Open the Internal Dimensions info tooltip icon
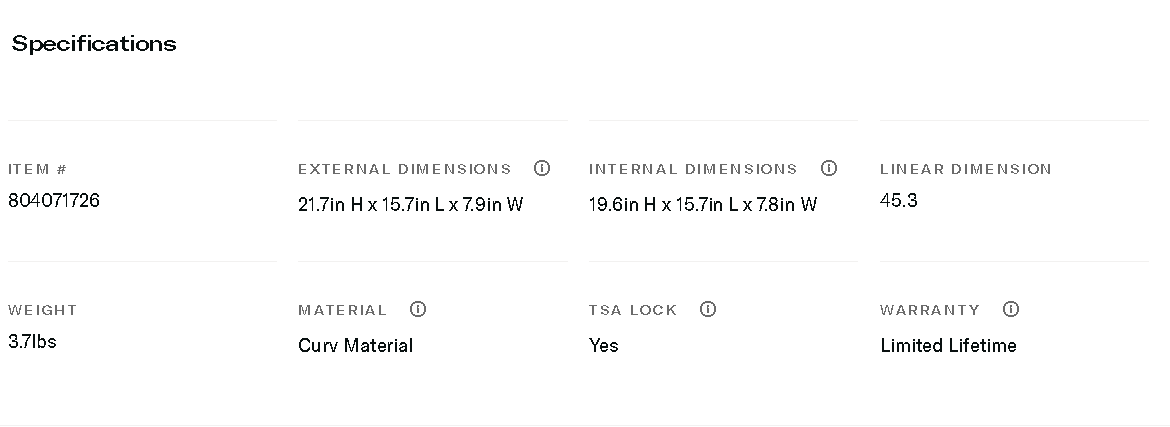The image size is (1170, 427). click(829, 168)
